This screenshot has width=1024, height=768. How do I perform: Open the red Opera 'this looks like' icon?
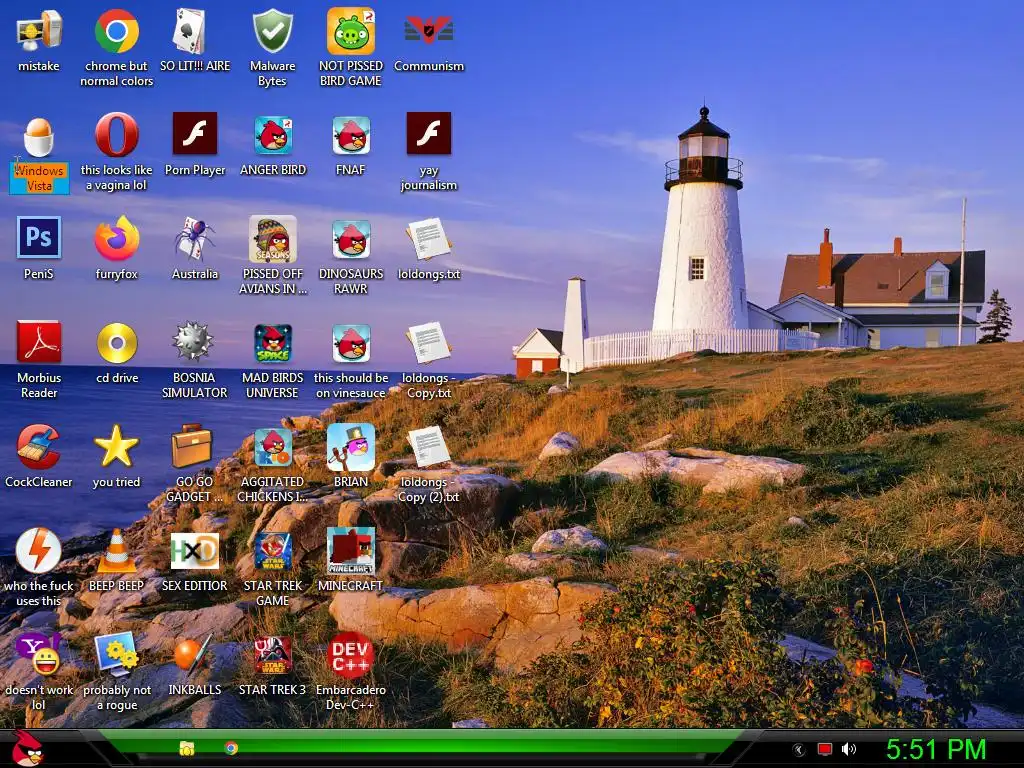coord(116,135)
